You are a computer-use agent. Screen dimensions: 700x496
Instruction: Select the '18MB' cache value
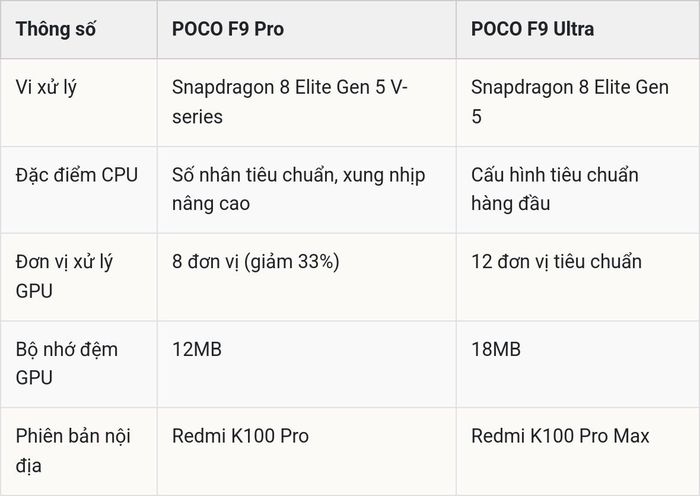496,349
